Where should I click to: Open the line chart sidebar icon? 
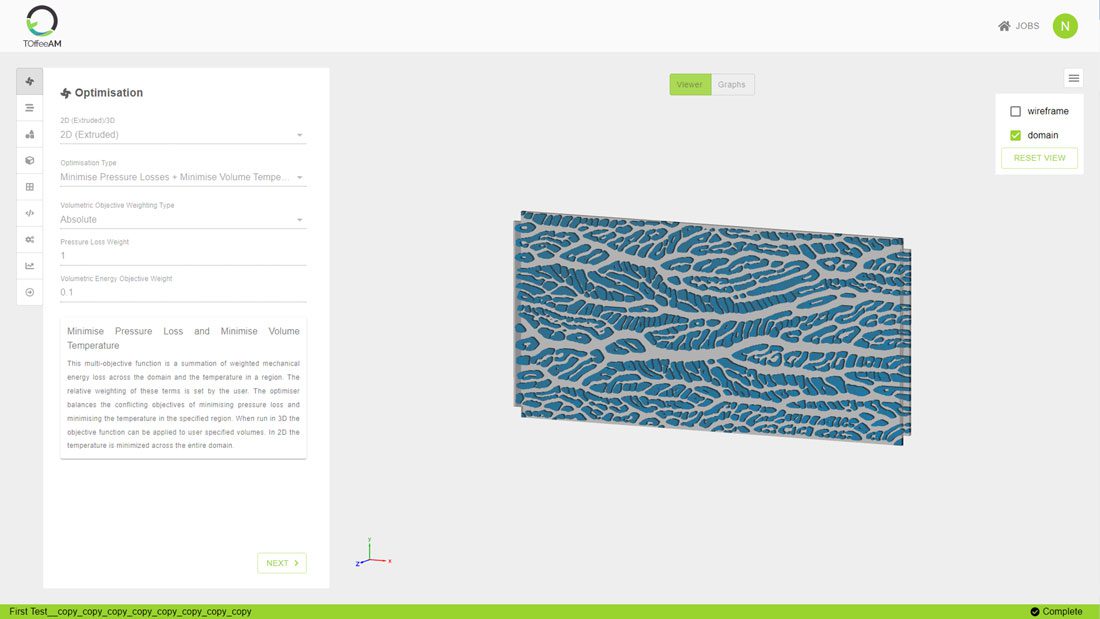point(30,266)
